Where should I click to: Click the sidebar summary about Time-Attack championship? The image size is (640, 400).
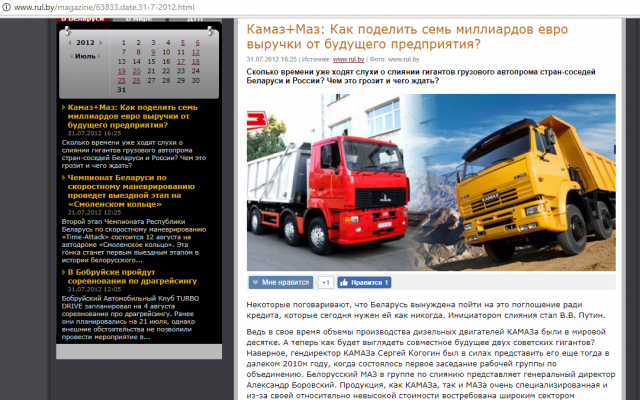pos(134,241)
